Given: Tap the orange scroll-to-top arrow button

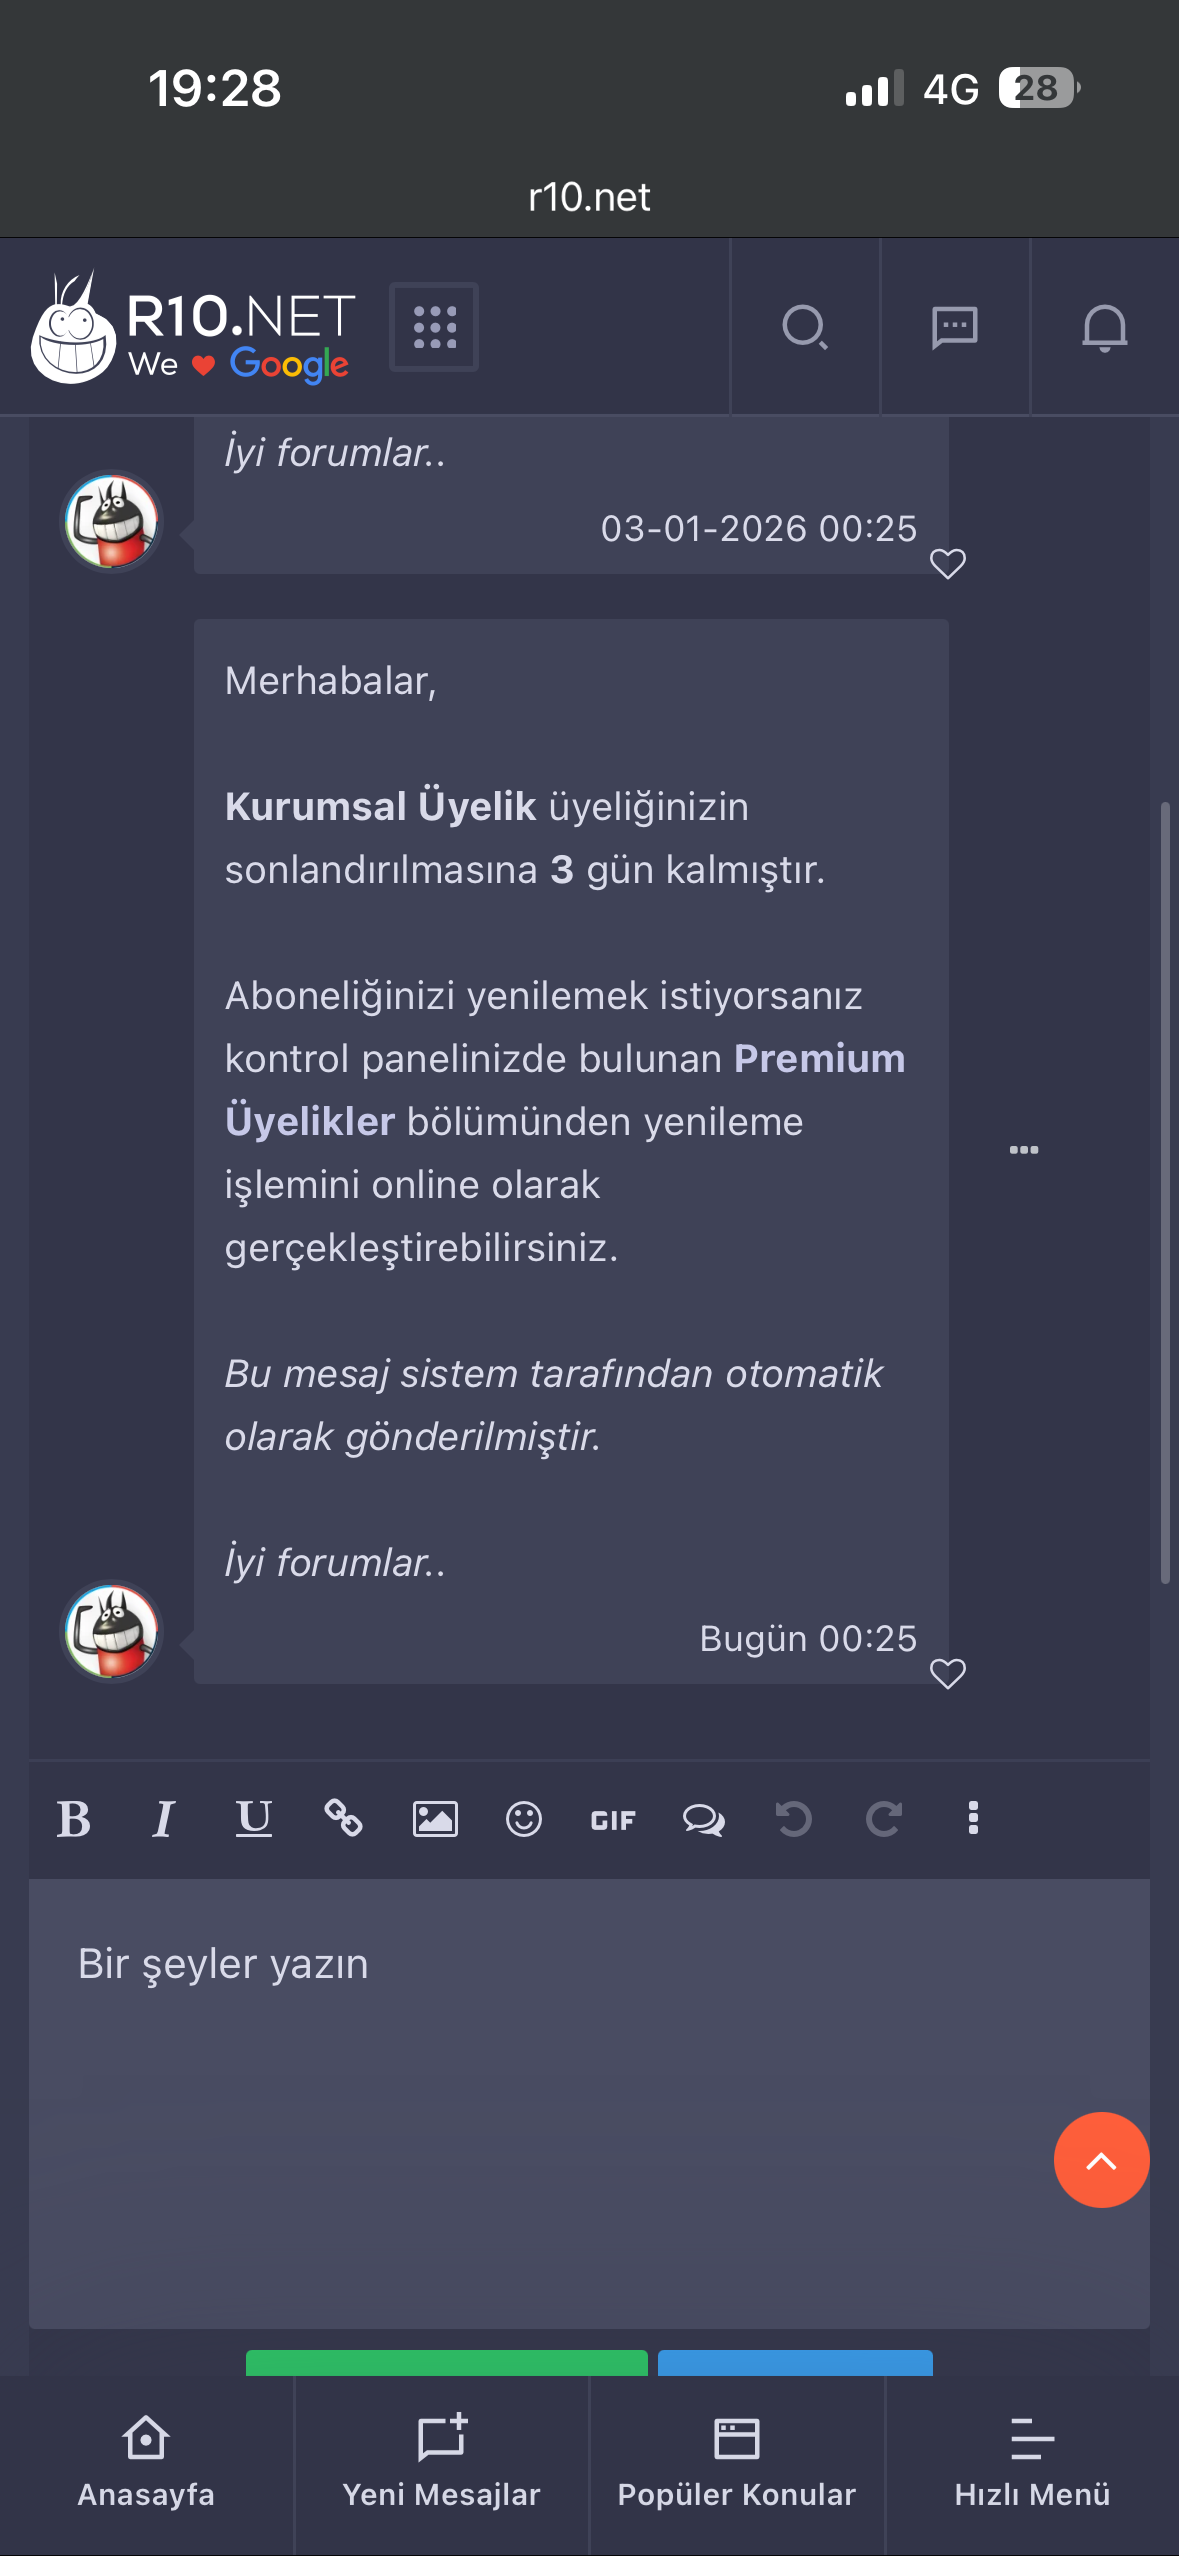Looking at the screenshot, I should point(1101,2160).
